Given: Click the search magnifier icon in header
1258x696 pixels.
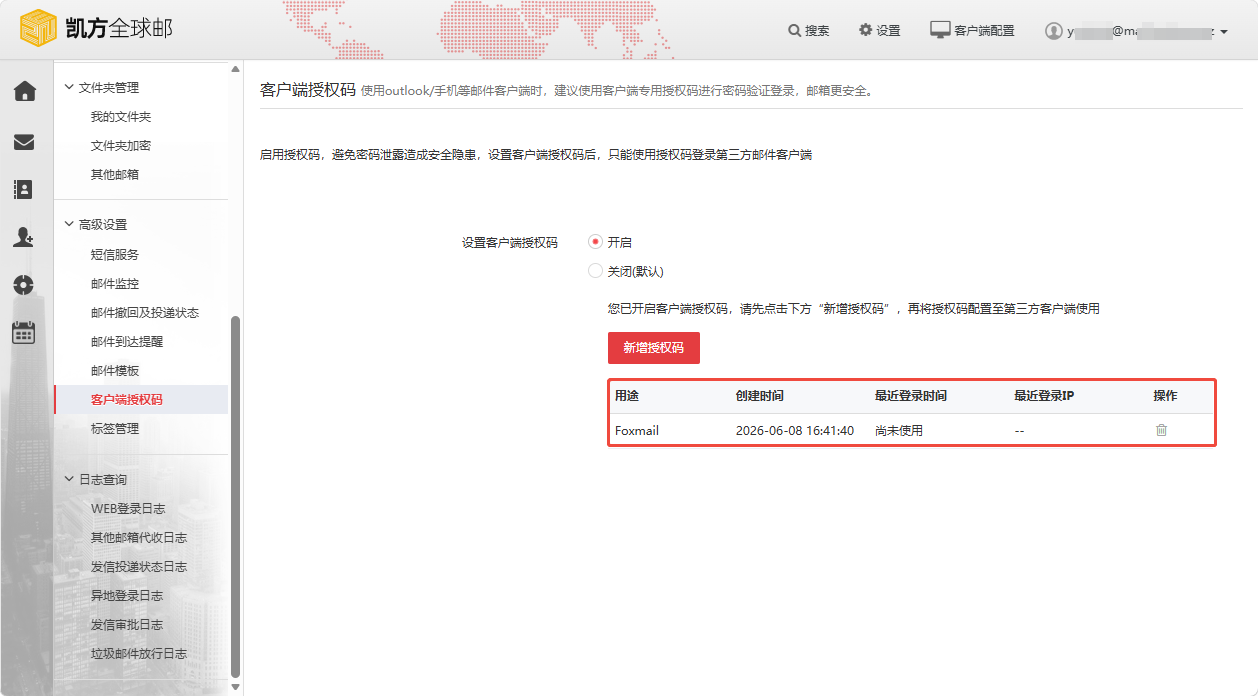Looking at the screenshot, I should point(794,30).
